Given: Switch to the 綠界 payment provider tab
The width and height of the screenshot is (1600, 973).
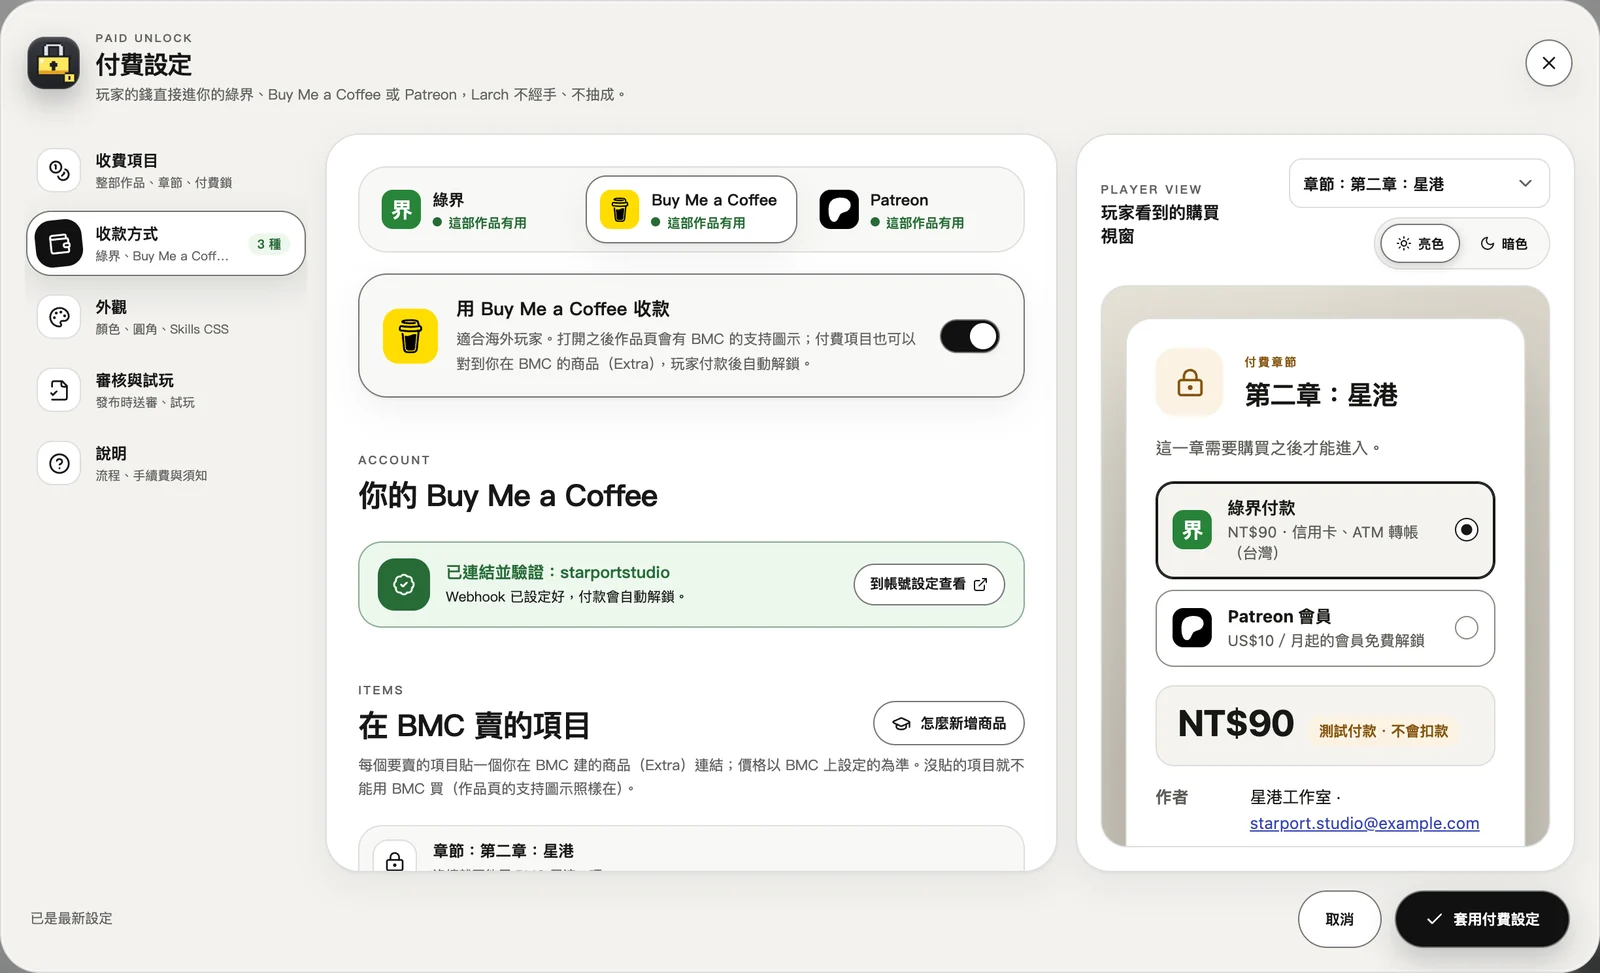Looking at the screenshot, I should (x=474, y=210).
